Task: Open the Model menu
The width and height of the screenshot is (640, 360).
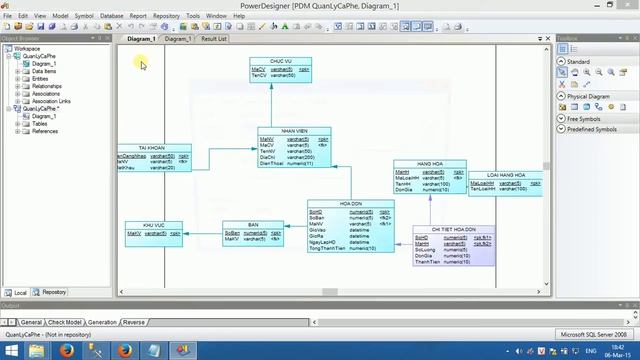Action: coord(60,16)
